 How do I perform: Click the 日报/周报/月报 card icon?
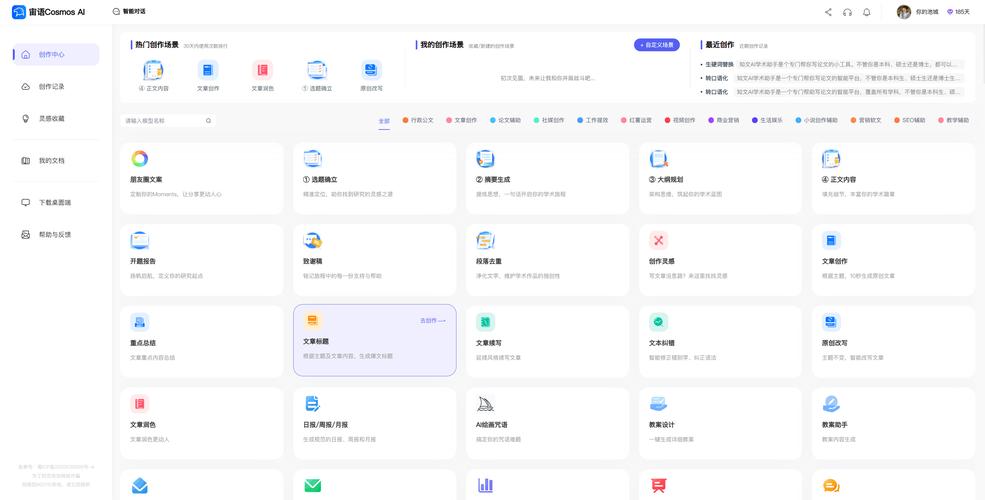point(312,404)
